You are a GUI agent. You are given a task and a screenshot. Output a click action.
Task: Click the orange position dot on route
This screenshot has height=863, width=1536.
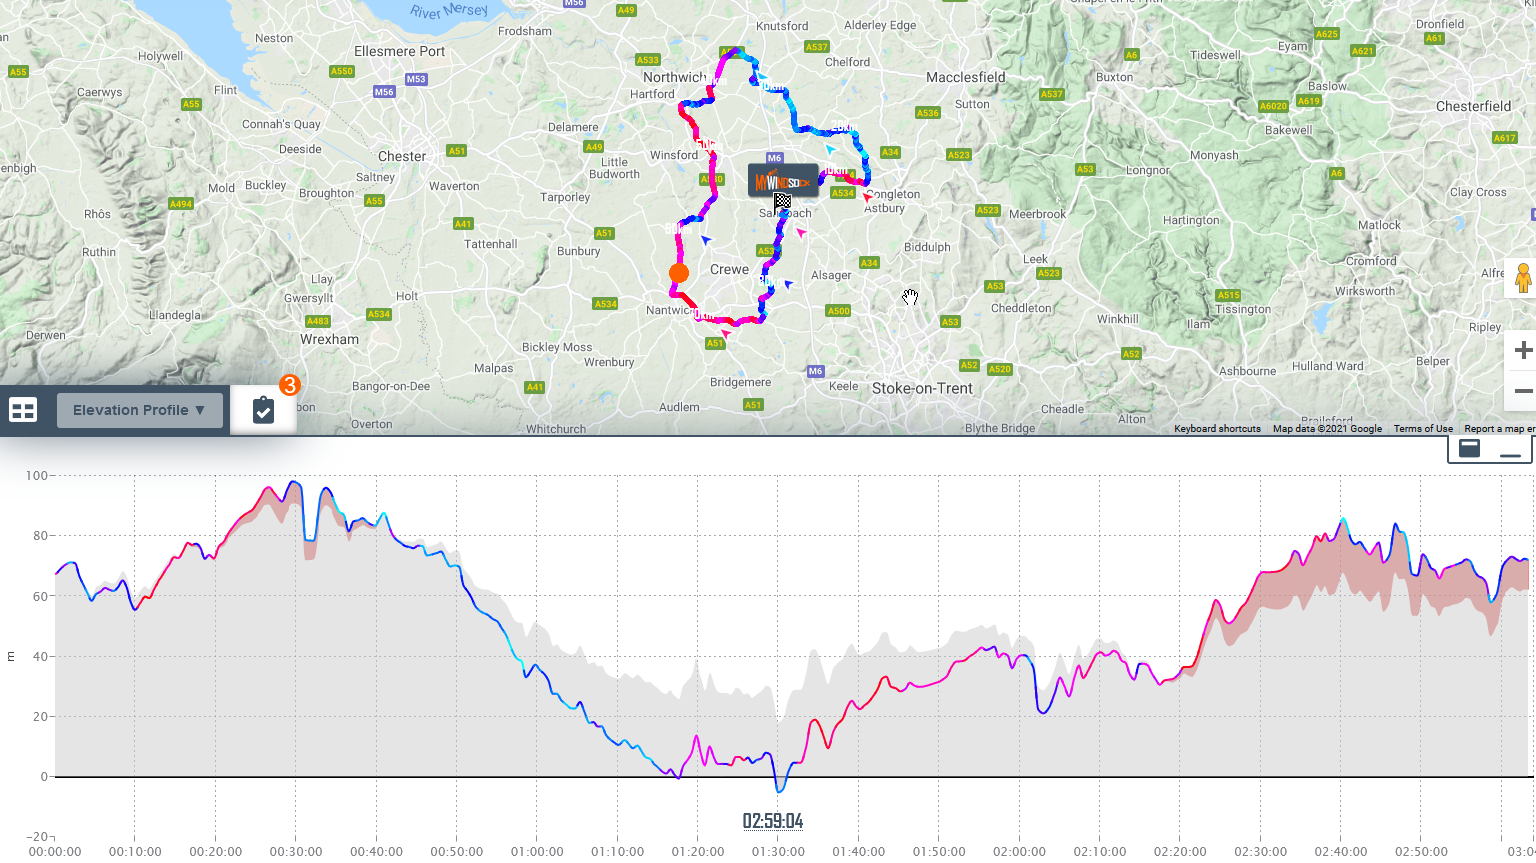tap(679, 273)
